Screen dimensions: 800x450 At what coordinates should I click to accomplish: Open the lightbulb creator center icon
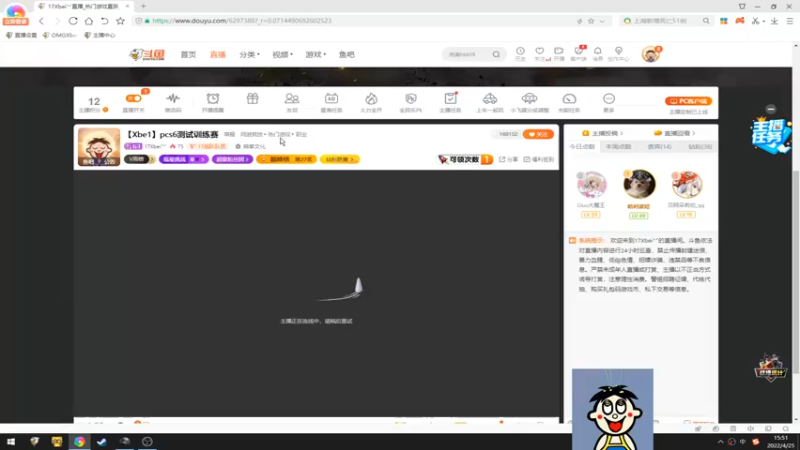[x=618, y=51]
